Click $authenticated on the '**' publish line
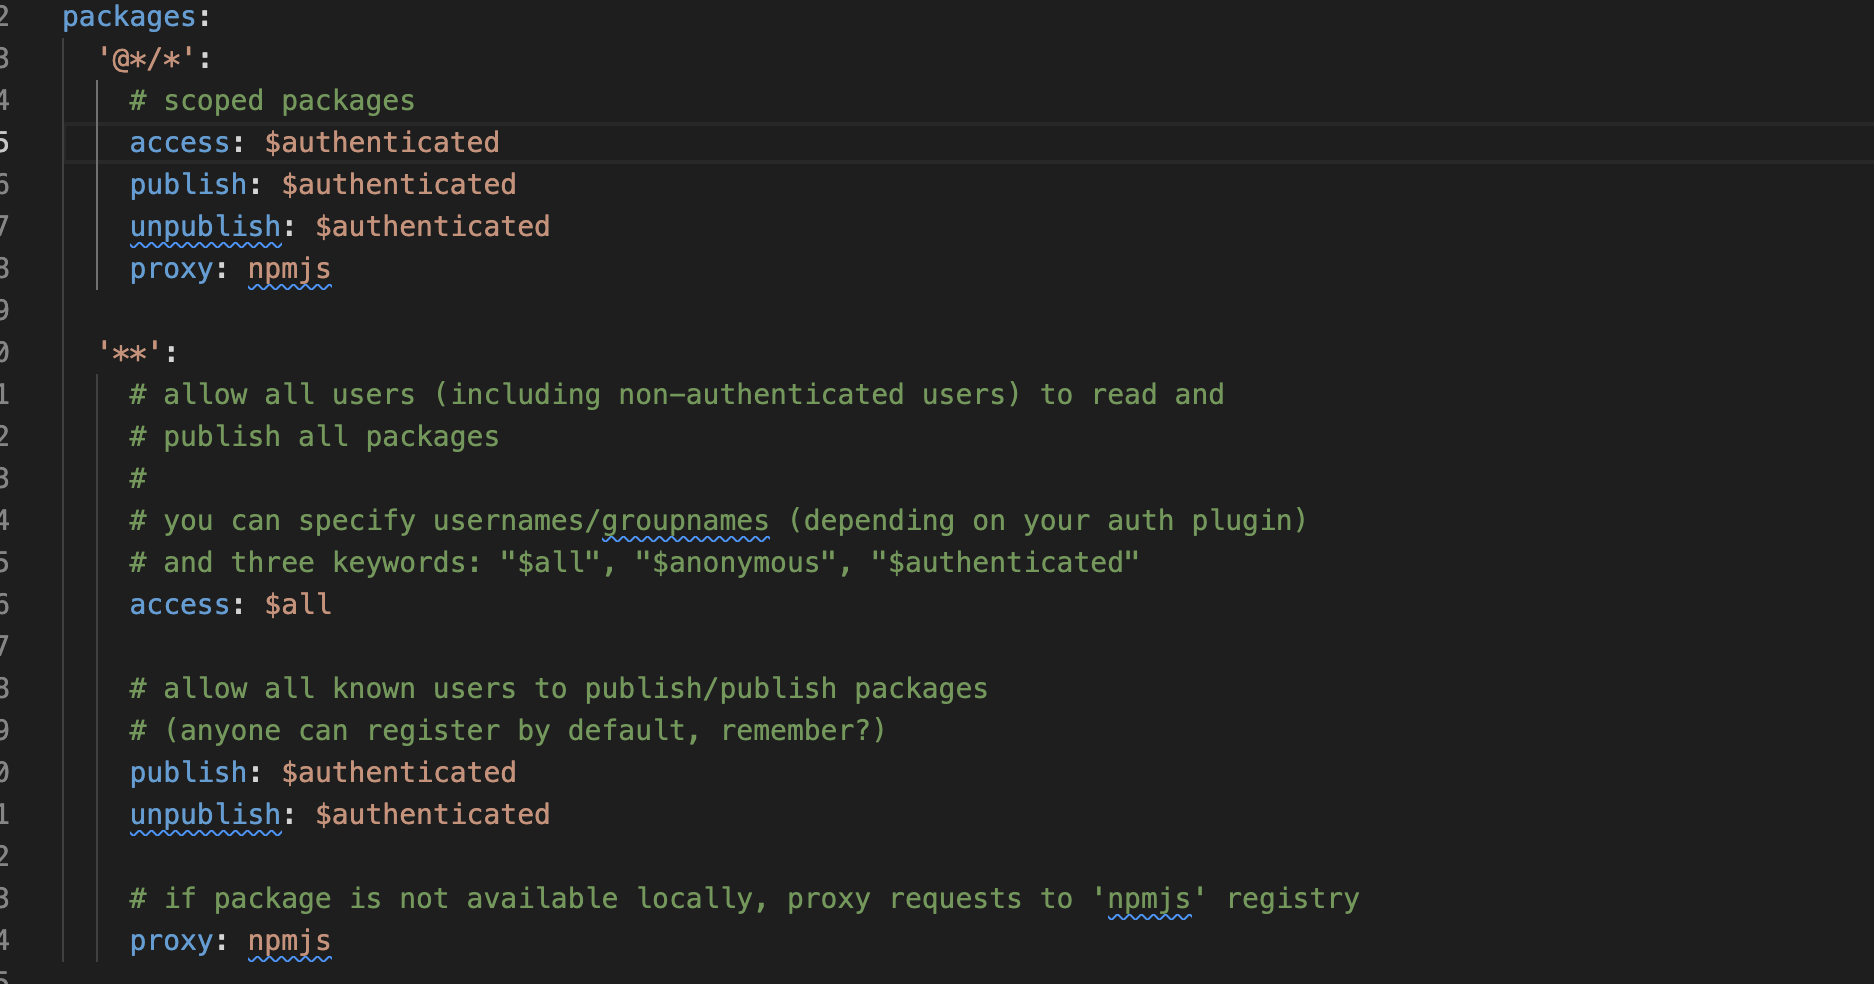This screenshot has height=984, width=1874. (399, 773)
